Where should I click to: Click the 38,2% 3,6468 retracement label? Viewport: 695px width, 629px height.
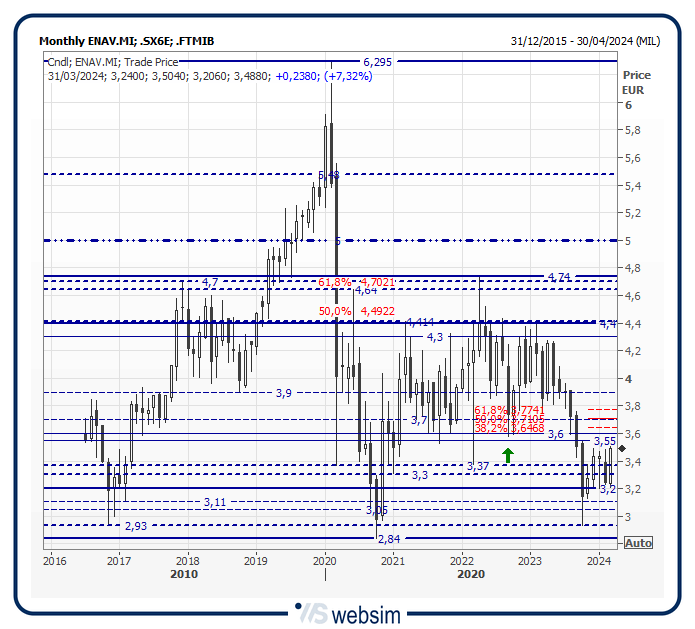click(x=509, y=428)
